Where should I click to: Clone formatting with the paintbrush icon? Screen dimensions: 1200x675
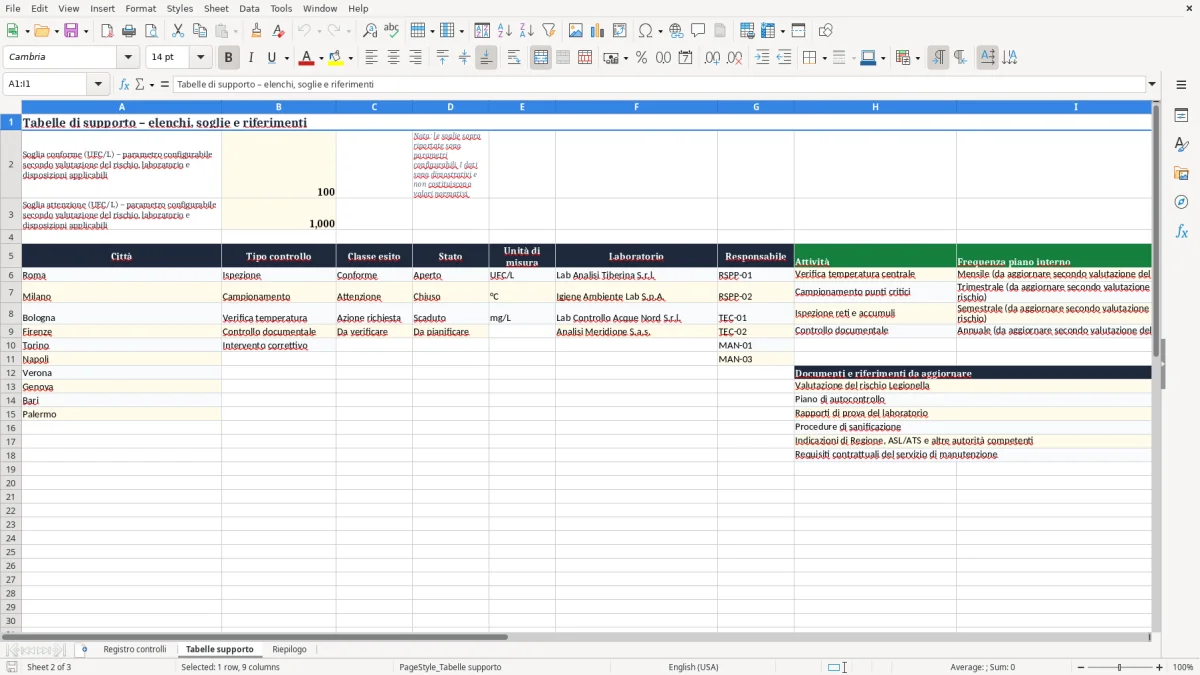click(257, 31)
